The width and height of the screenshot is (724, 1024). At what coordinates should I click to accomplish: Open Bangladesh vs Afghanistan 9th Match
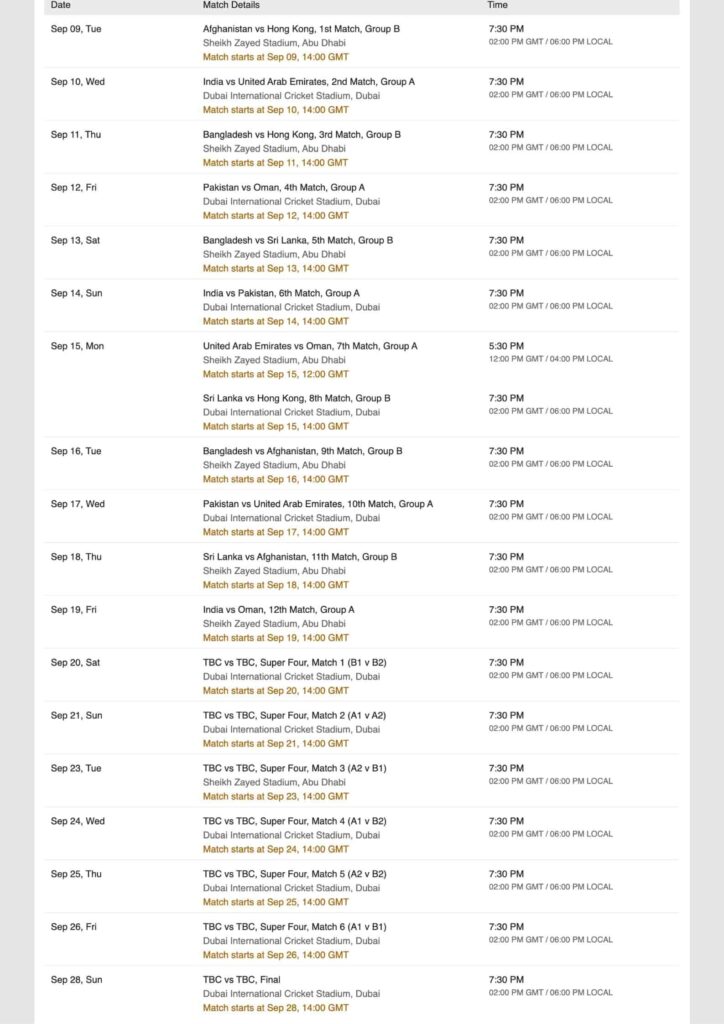pyautogui.click(x=302, y=451)
